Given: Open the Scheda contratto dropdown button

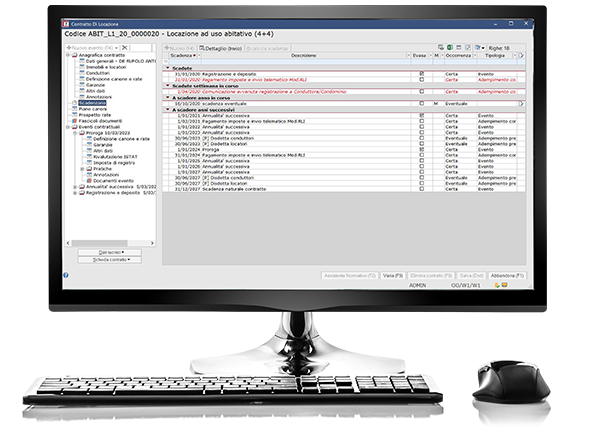Looking at the screenshot, I should pos(108,259).
